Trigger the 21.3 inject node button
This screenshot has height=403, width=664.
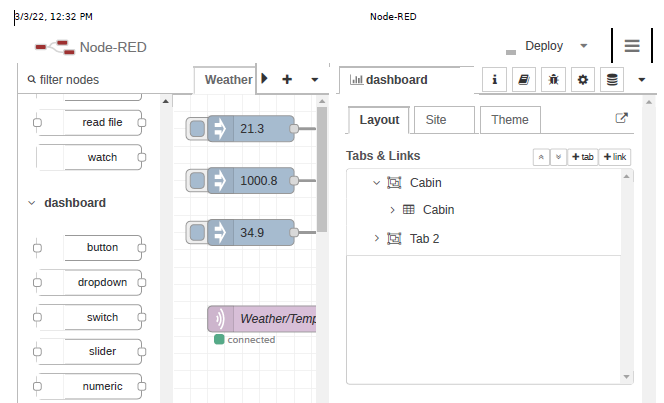click(197, 129)
